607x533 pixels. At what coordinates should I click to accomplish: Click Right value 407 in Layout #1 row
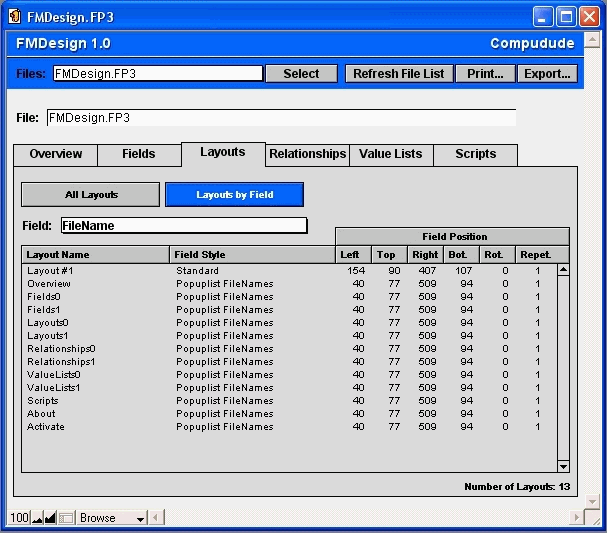[427, 271]
